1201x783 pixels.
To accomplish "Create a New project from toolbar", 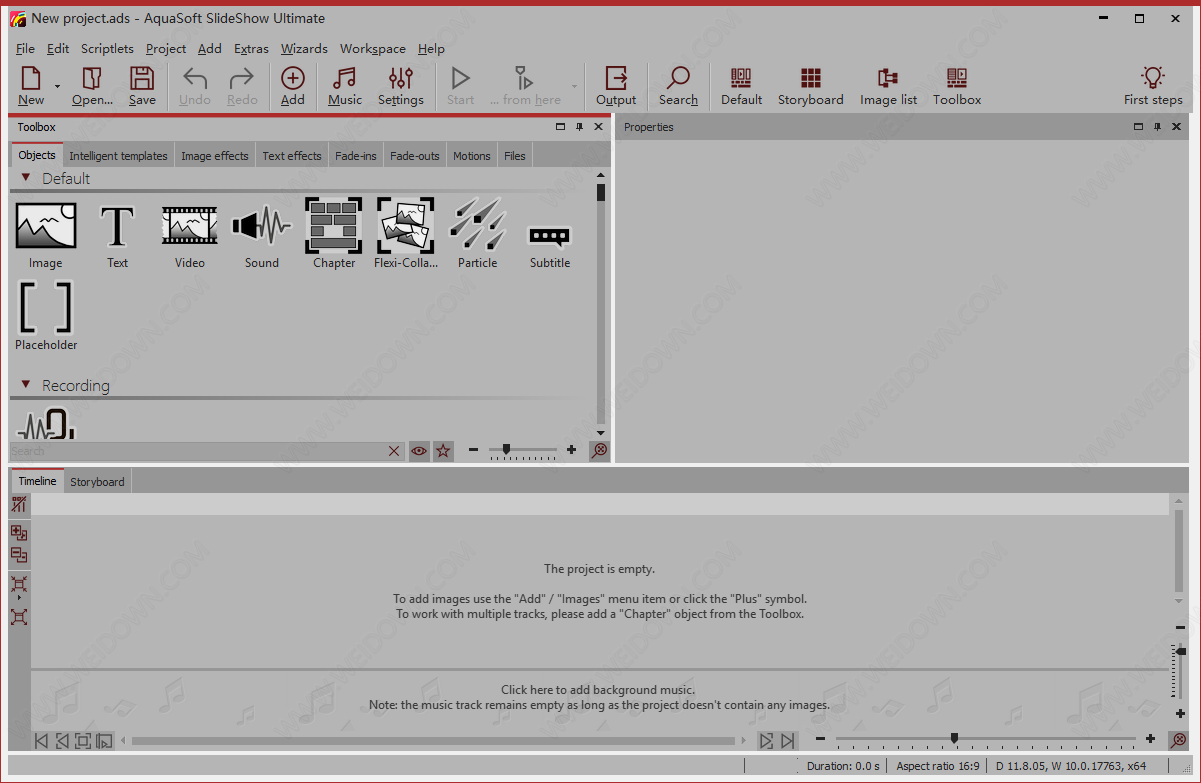I will pyautogui.click(x=31, y=86).
